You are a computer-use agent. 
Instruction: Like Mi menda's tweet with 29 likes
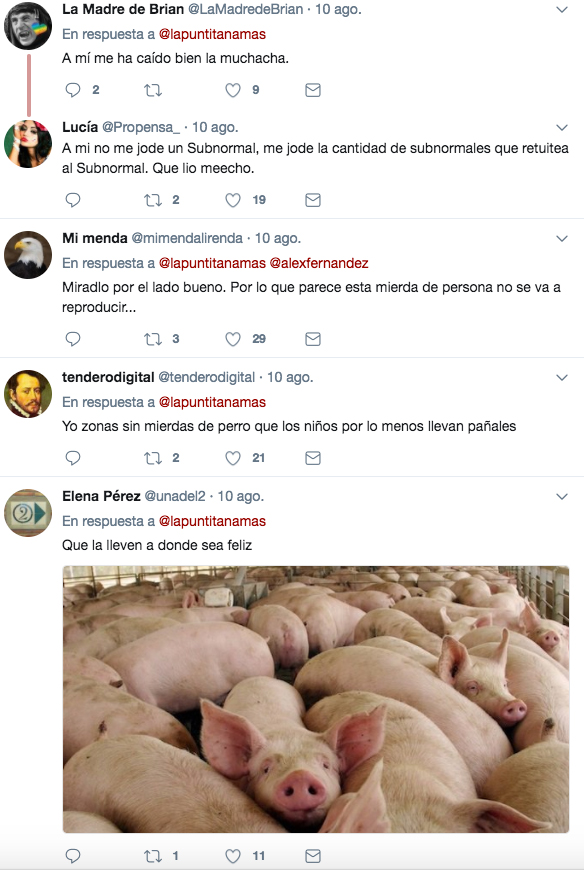coord(233,339)
